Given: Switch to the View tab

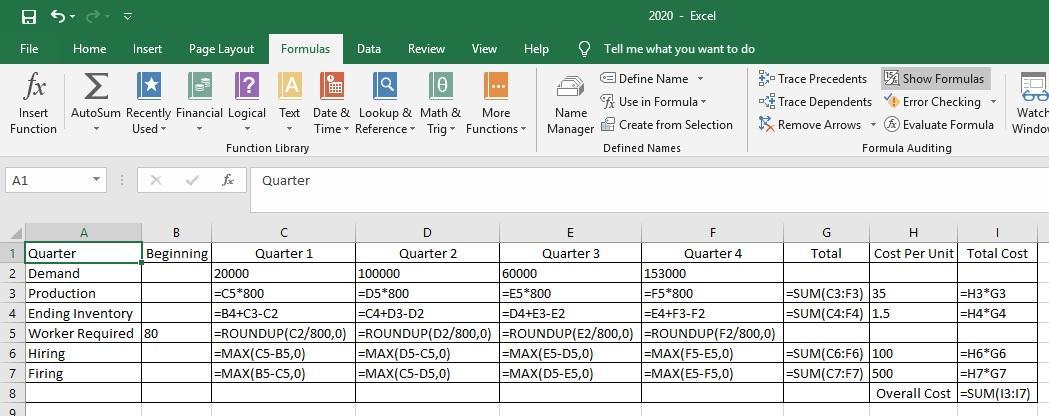Looking at the screenshot, I should click(x=484, y=49).
